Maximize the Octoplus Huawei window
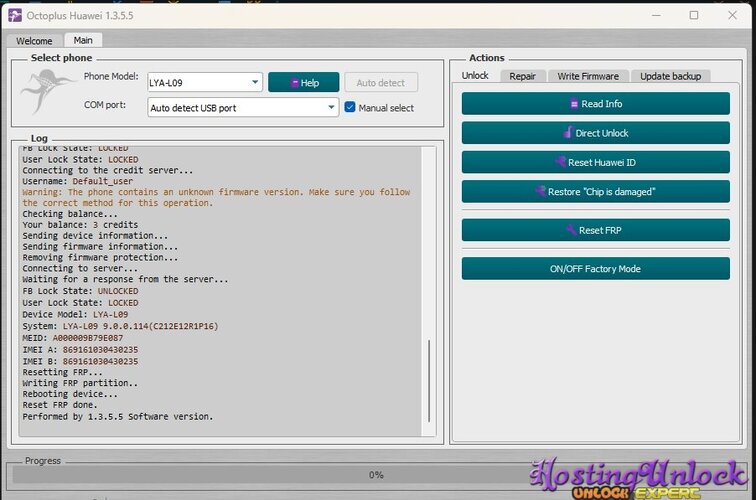Image resolution: width=756 pixels, height=500 pixels. 694,15
